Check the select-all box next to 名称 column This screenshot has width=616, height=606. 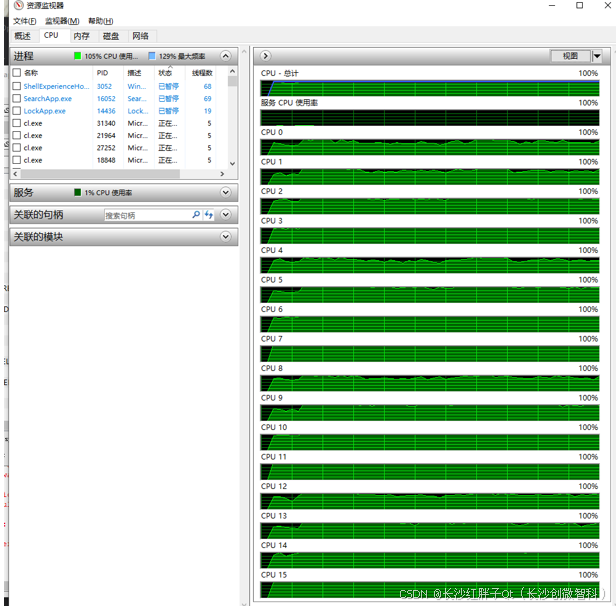pos(16,73)
